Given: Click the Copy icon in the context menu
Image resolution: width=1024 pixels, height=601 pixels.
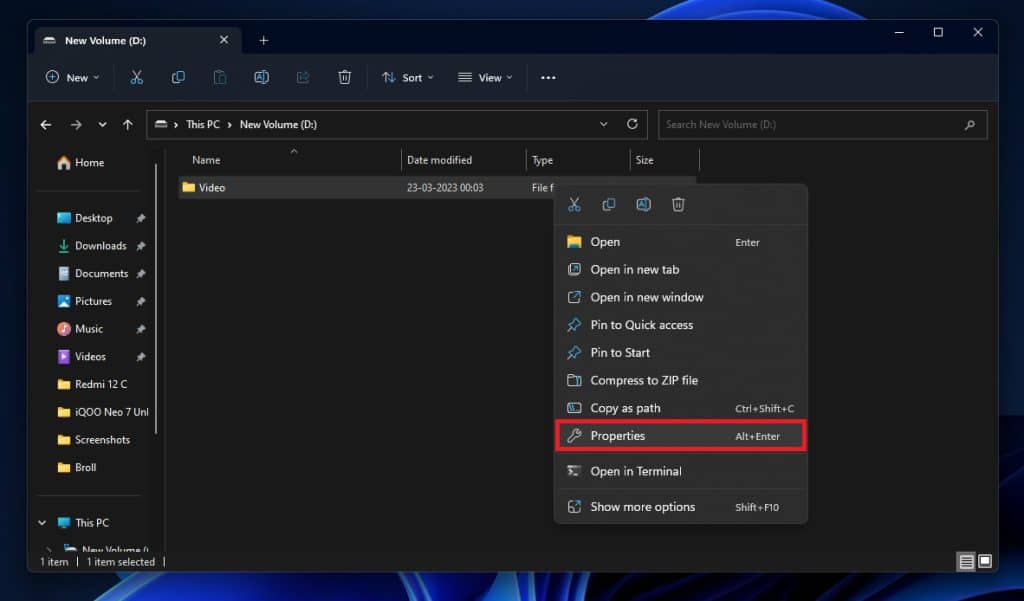Looking at the screenshot, I should coord(608,204).
